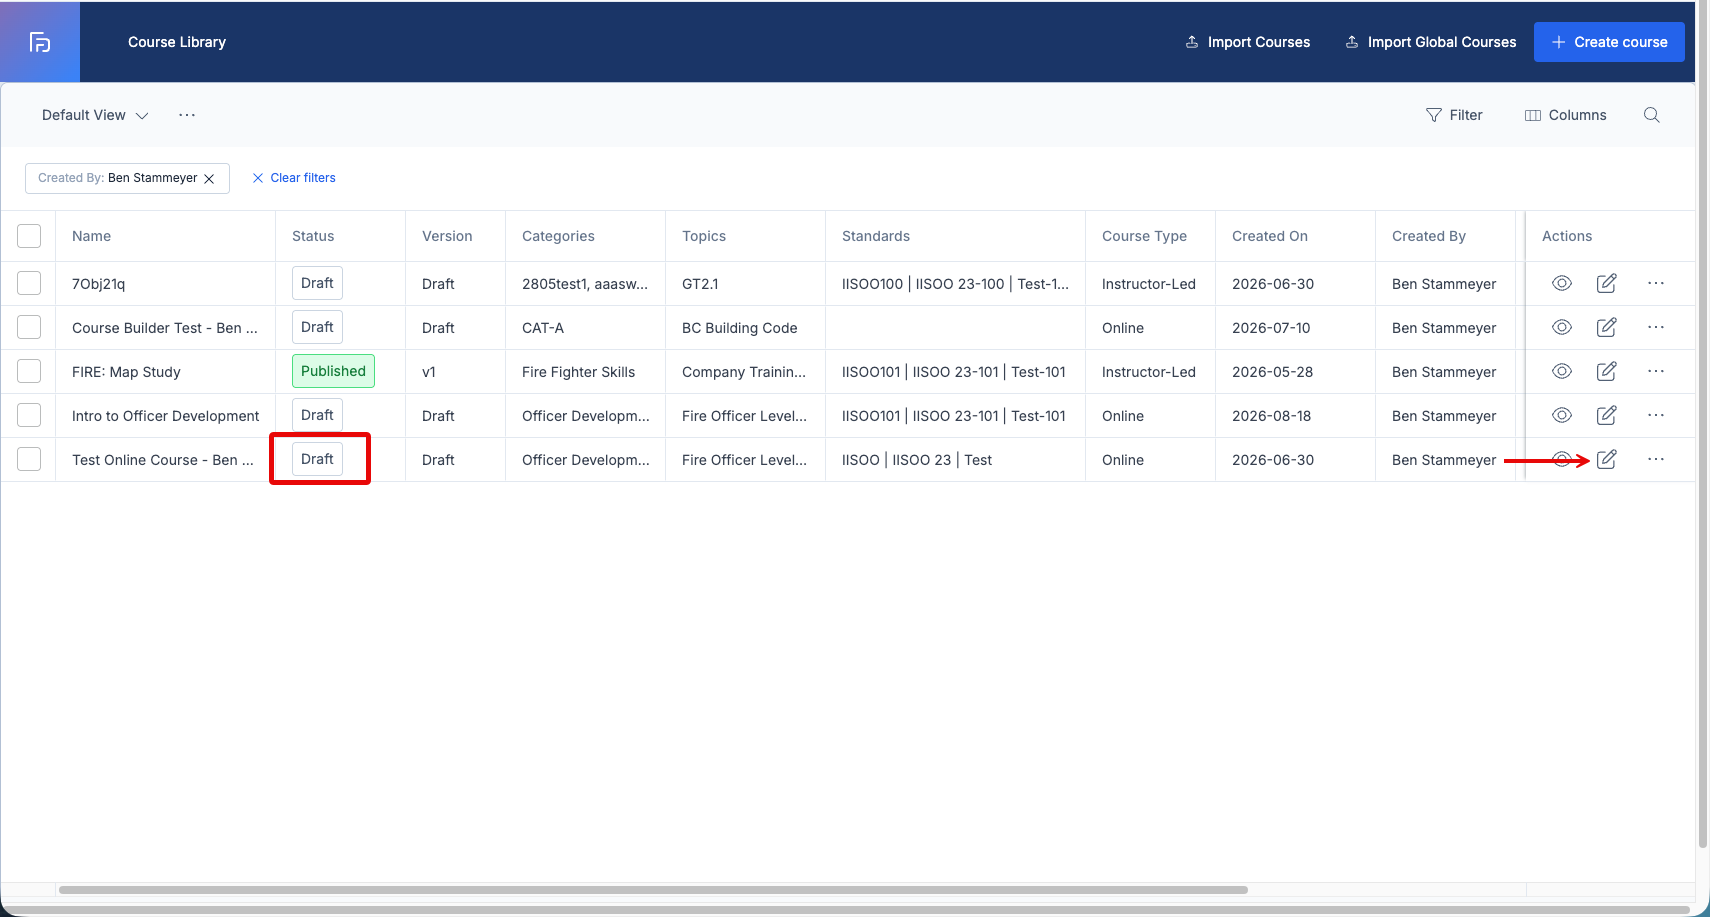
Task: Open more actions for FIRE: Map Study
Action: [x=1656, y=371]
